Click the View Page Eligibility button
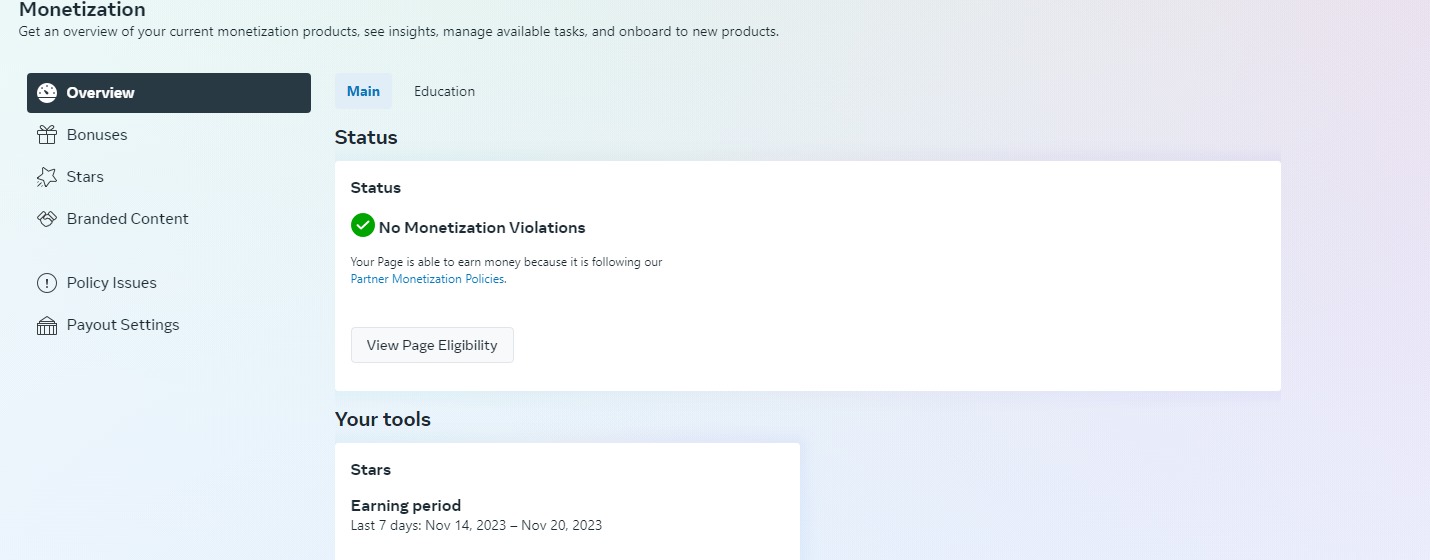1430x560 pixels. 432,345
